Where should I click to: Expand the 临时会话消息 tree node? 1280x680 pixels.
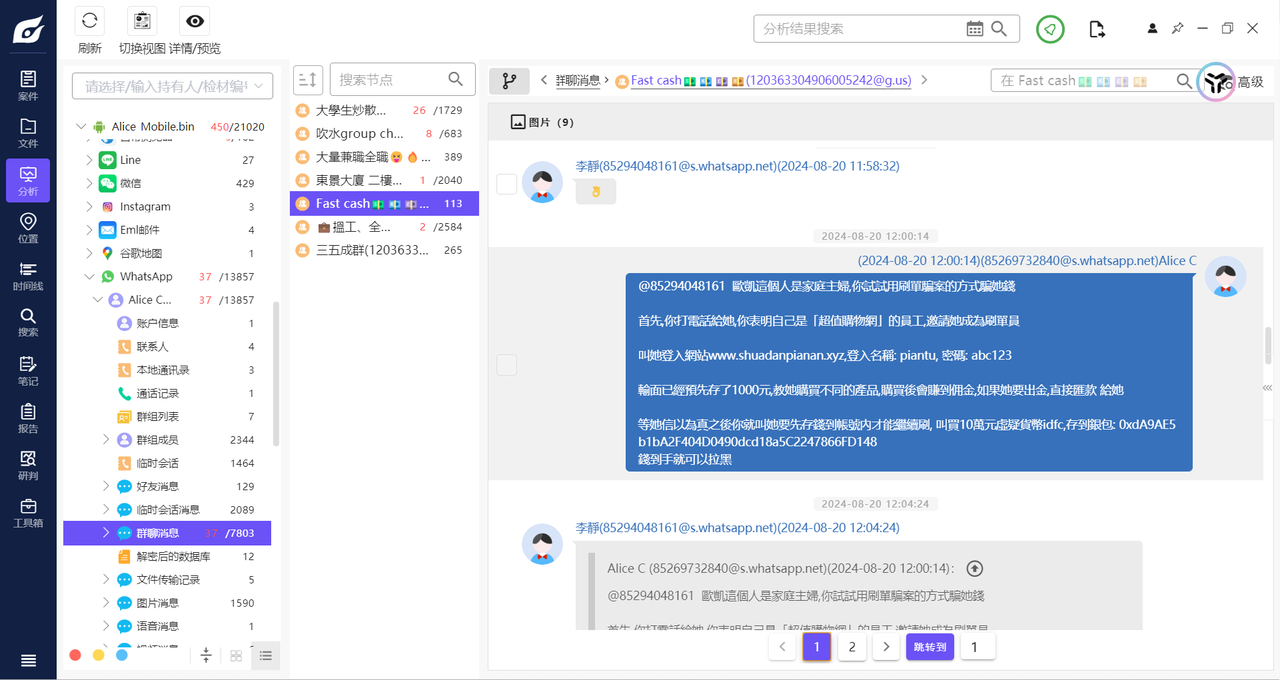click(x=106, y=510)
